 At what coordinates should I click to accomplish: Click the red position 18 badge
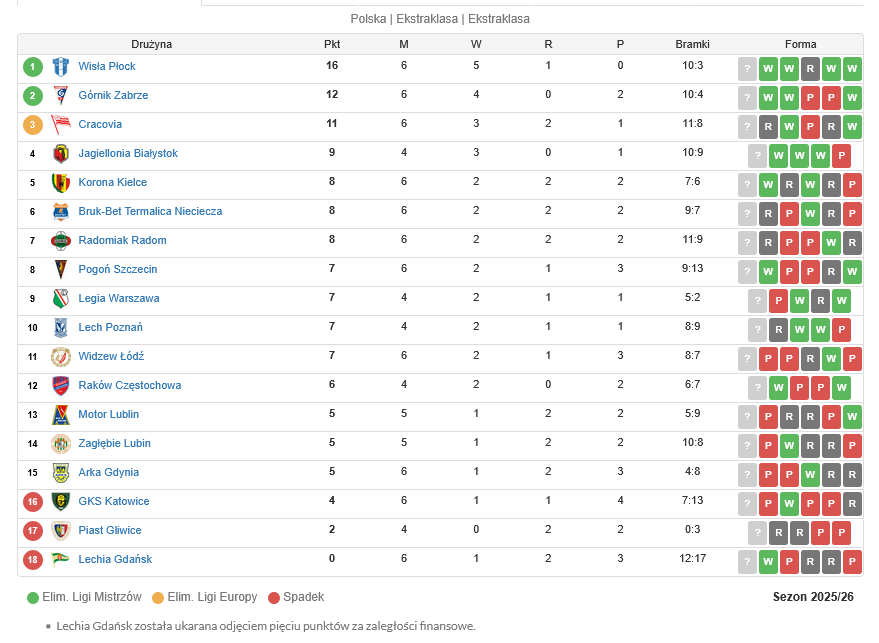33,560
